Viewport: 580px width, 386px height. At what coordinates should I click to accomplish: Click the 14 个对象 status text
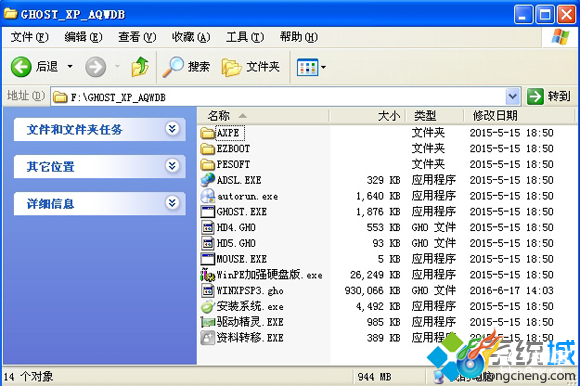(28, 377)
